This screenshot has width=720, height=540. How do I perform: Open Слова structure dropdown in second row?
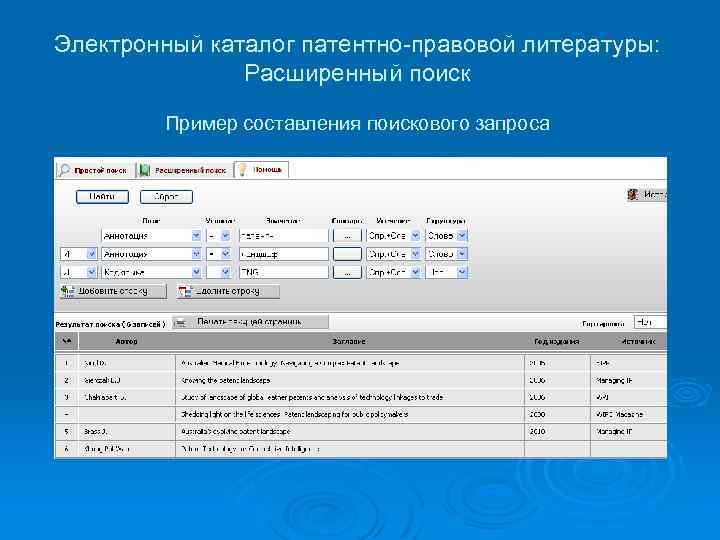point(446,254)
